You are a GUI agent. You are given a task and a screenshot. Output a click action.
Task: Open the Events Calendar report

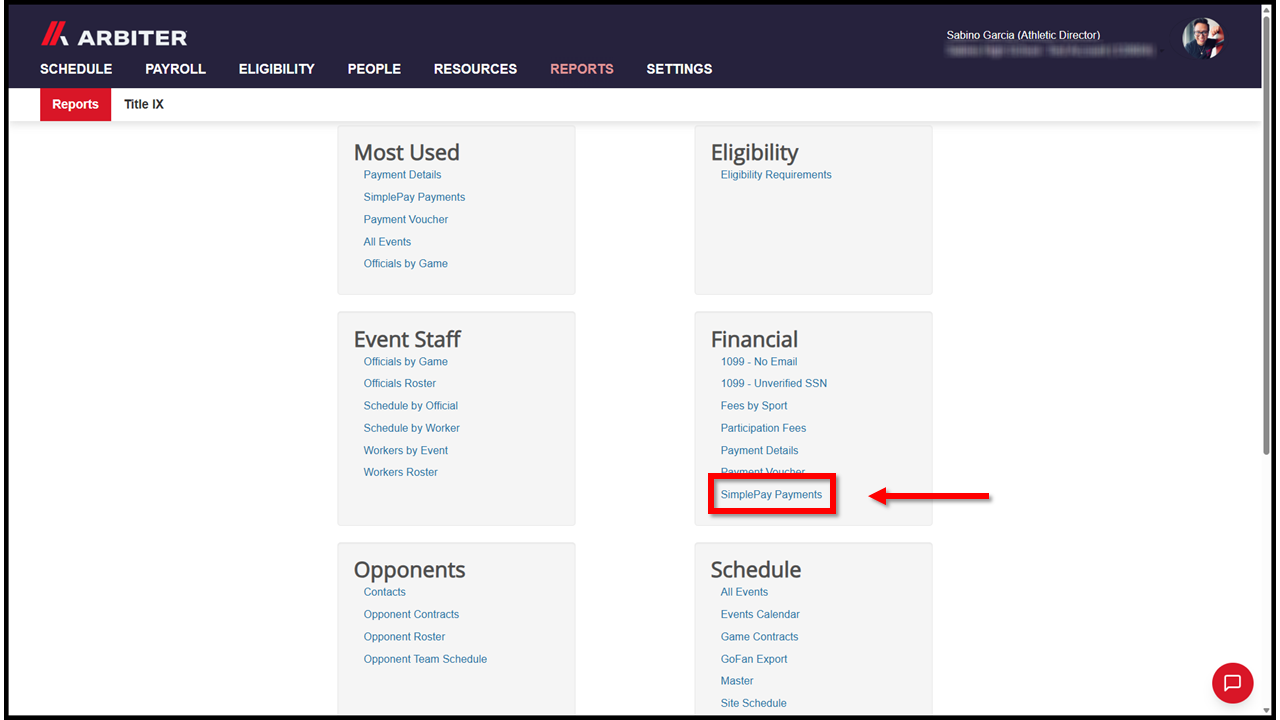click(x=760, y=614)
